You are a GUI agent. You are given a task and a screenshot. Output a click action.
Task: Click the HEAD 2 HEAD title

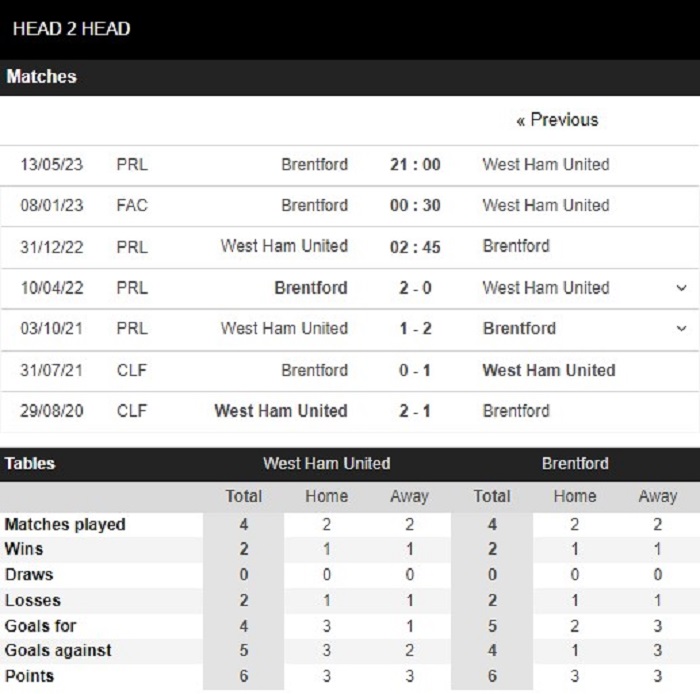[x=71, y=28]
